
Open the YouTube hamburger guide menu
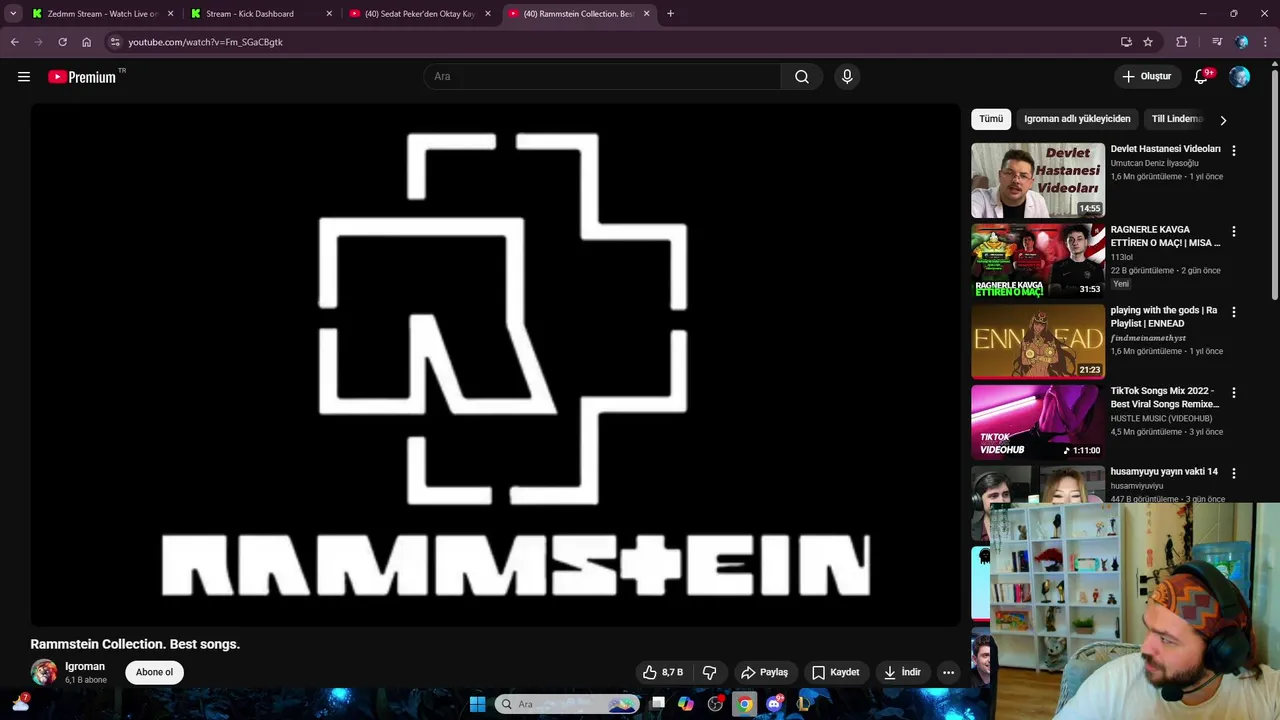24,77
